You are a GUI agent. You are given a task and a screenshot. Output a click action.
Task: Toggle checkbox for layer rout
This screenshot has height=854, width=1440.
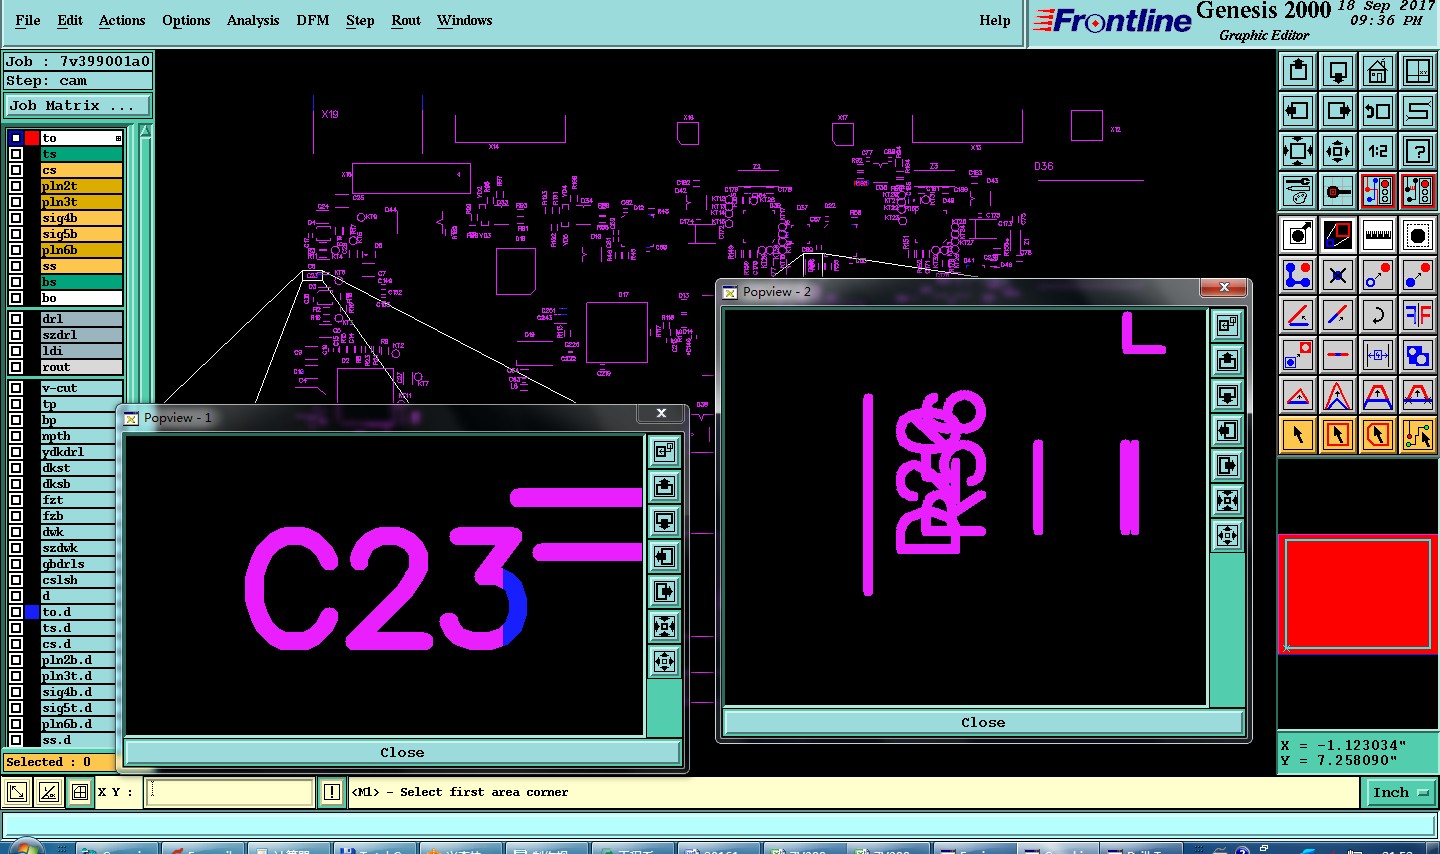16,367
